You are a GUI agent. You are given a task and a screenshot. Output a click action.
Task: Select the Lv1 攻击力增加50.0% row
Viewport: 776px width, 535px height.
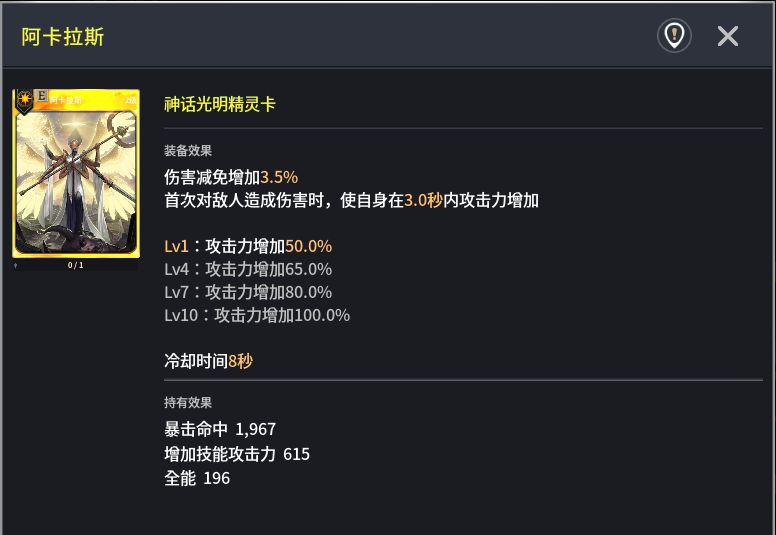pos(248,246)
